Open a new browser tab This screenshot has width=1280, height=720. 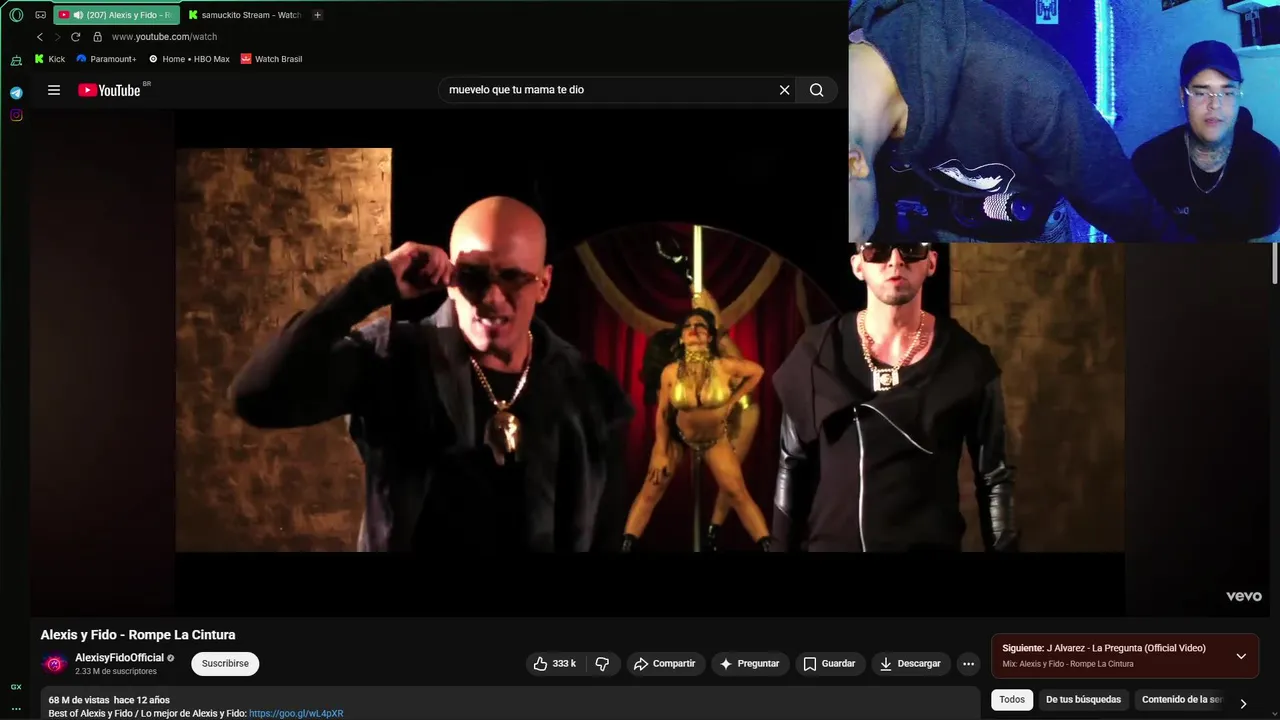pos(317,15)
